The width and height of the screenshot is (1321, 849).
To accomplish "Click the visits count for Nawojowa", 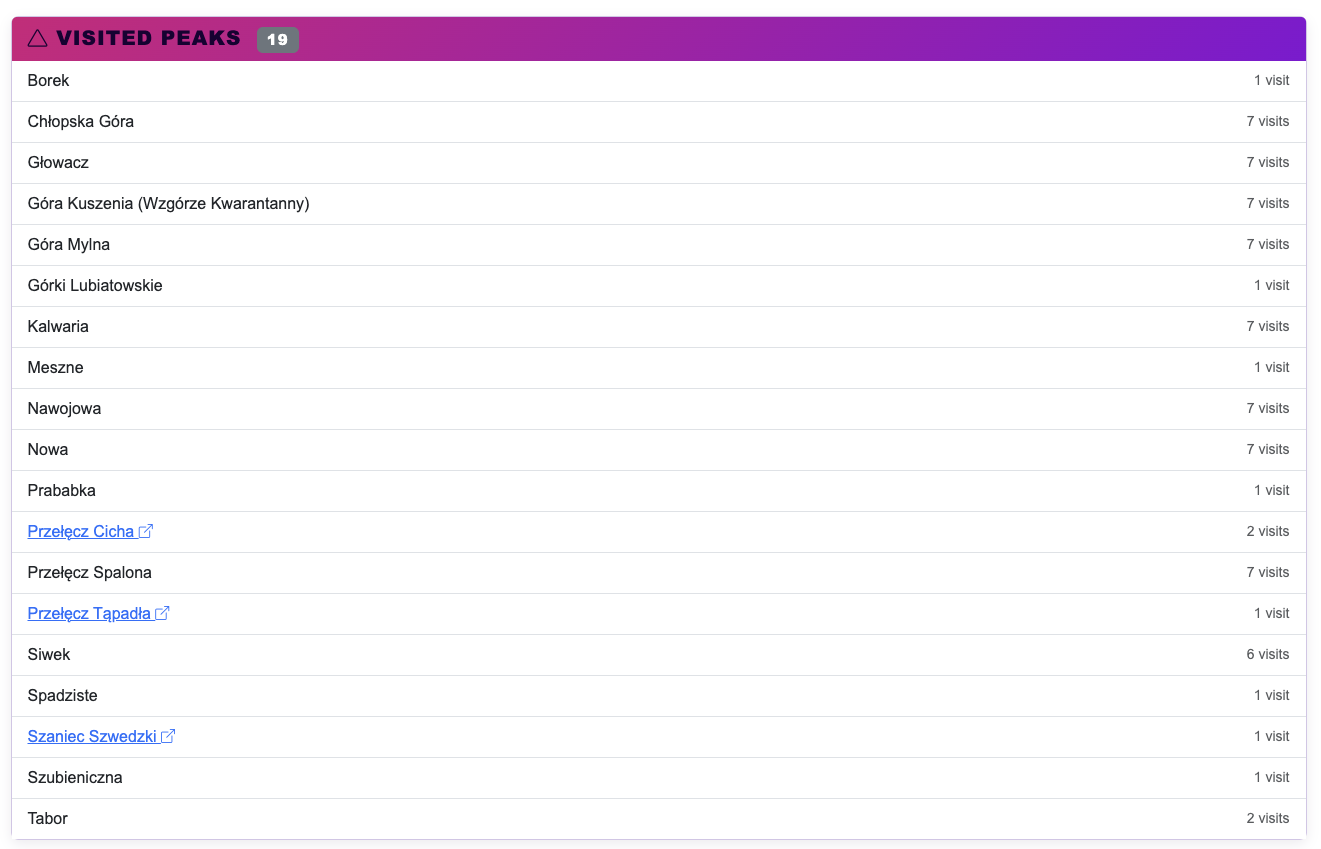I will (x=1268, y=408).
